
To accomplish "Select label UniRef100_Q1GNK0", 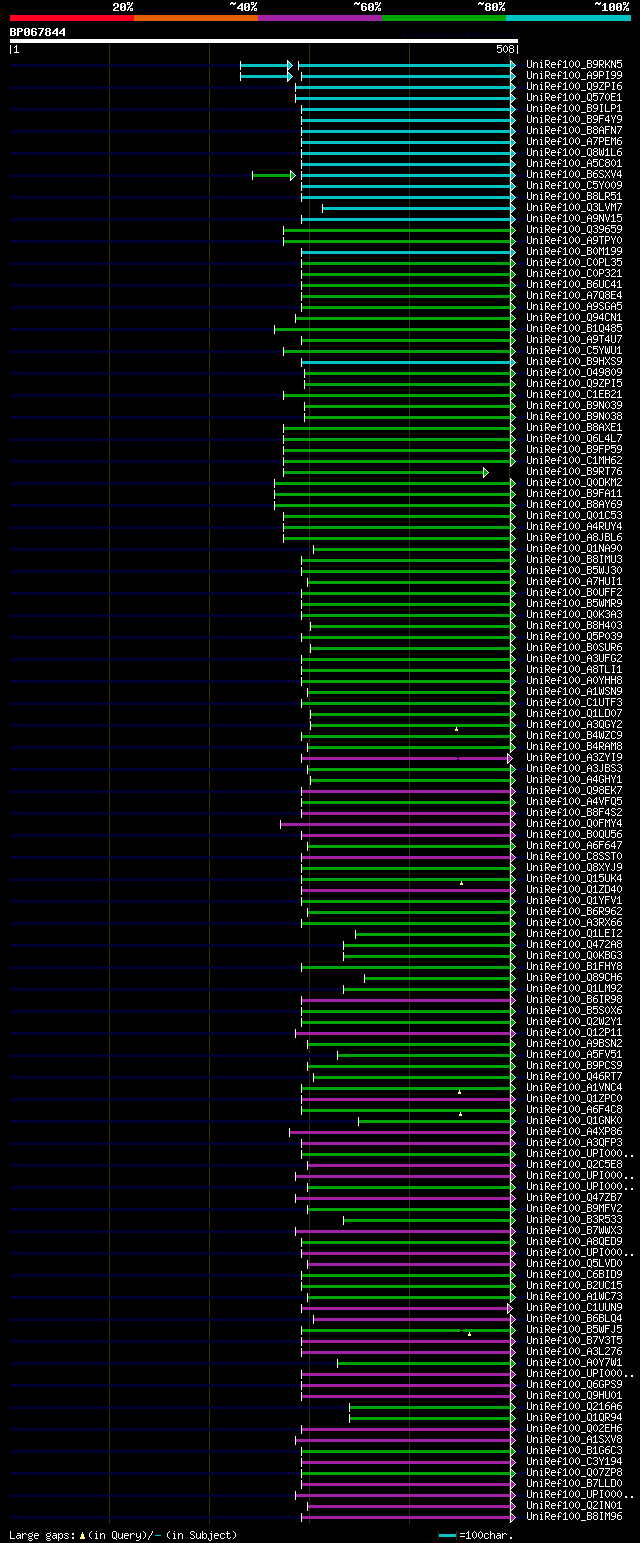I will (574, 1120).
